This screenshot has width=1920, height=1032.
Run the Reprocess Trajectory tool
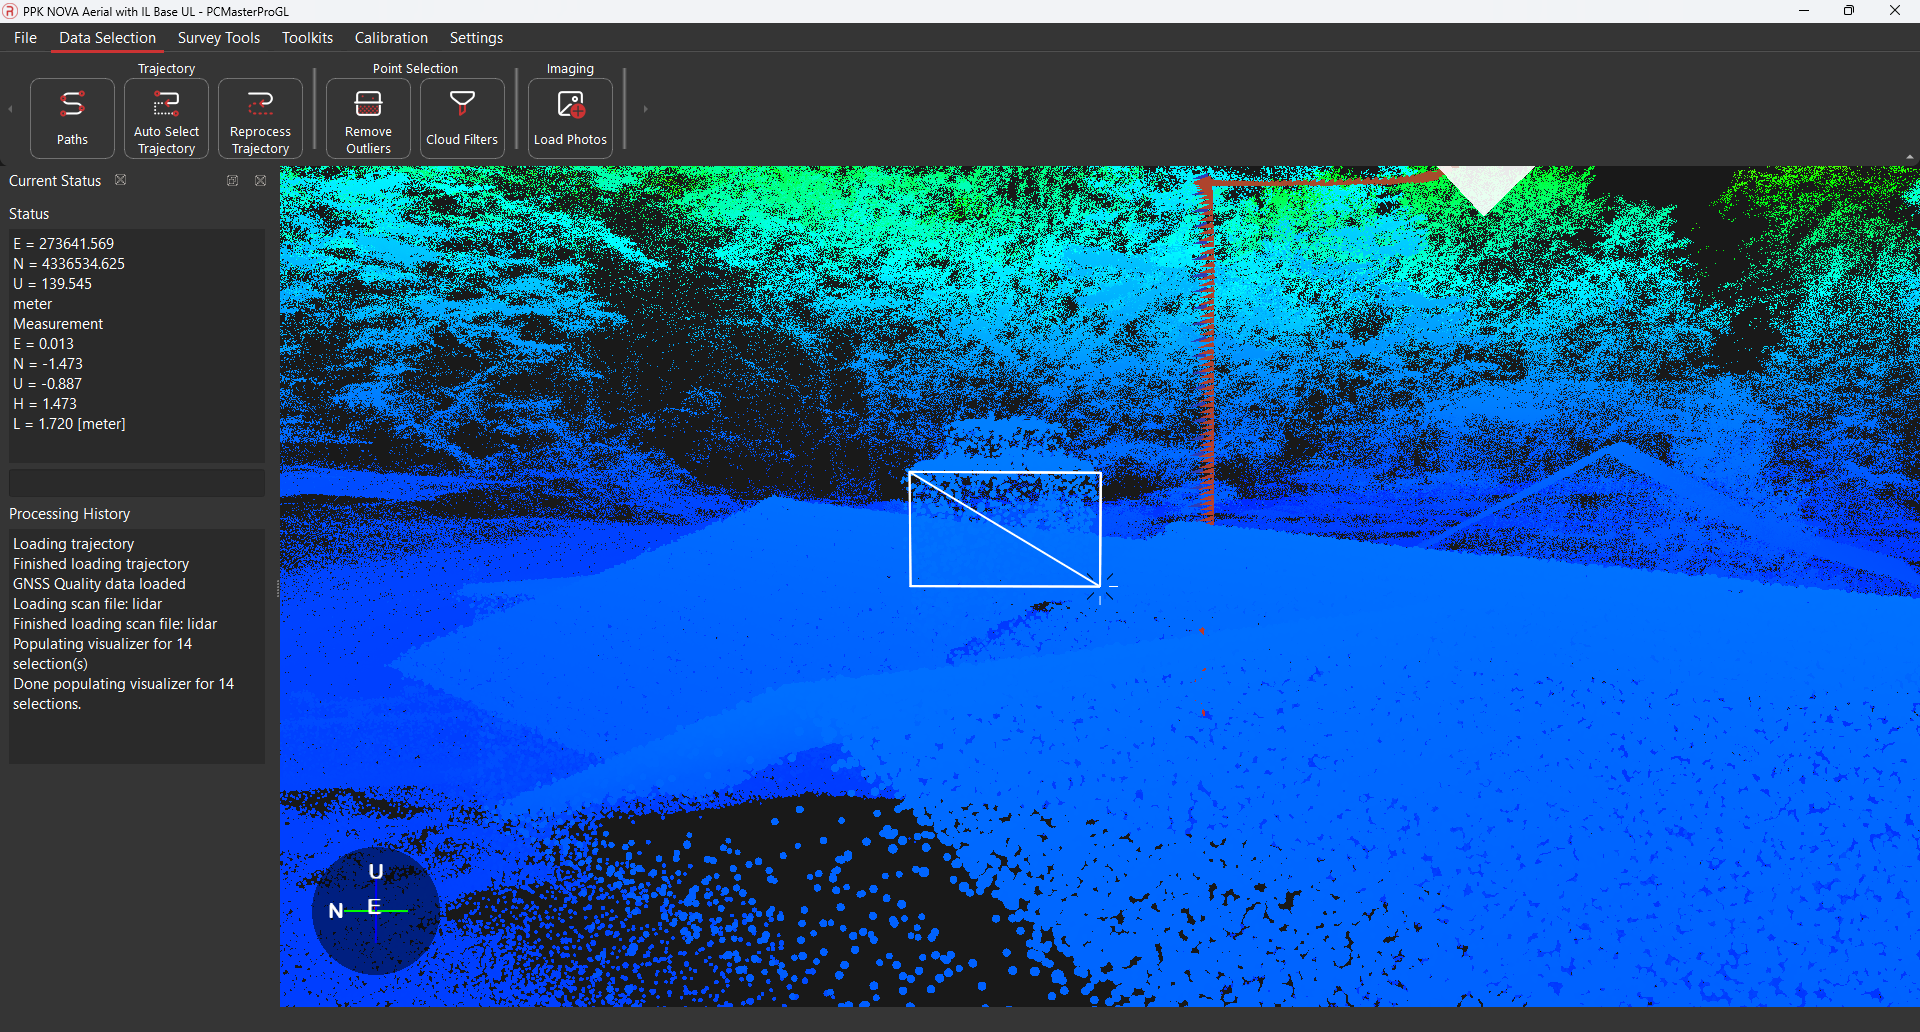pos(260,118)
